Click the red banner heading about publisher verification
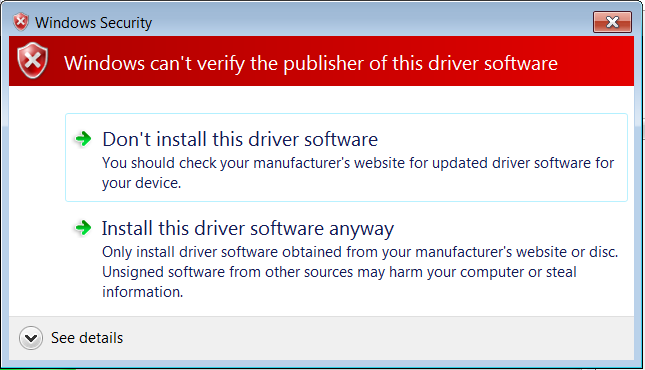Viewport: 645px width, 370px height. tap(311, 63)
